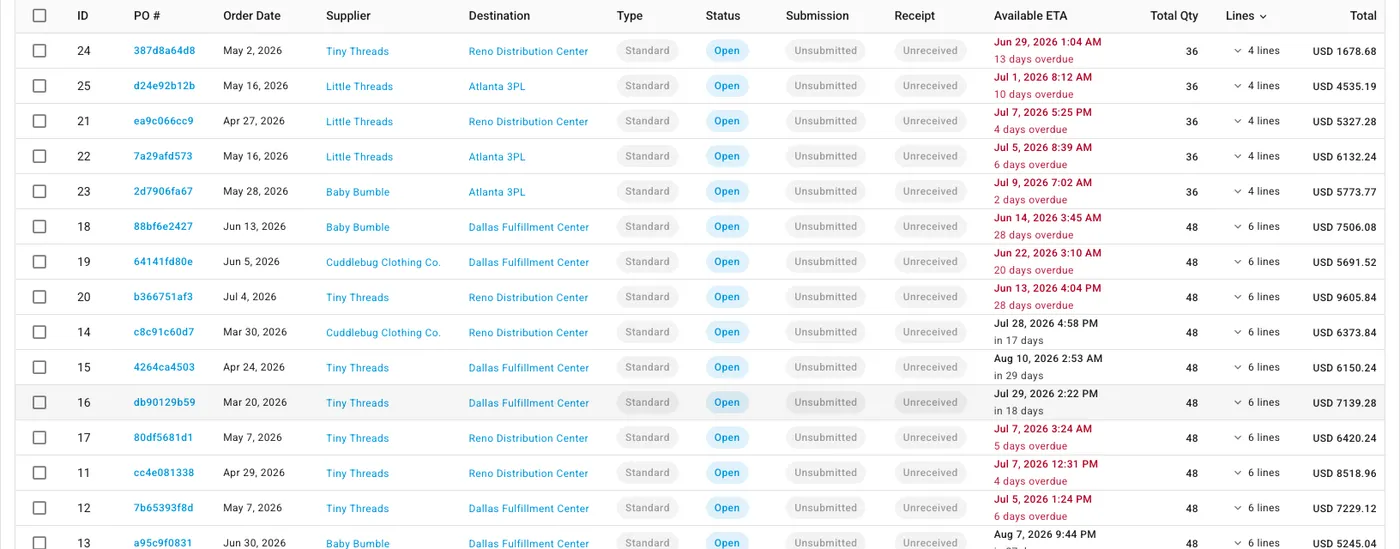Image resolution: width=1400 pixels, height=549 pixels.
Task: Sort by the PO # column header
Action: 147,16
